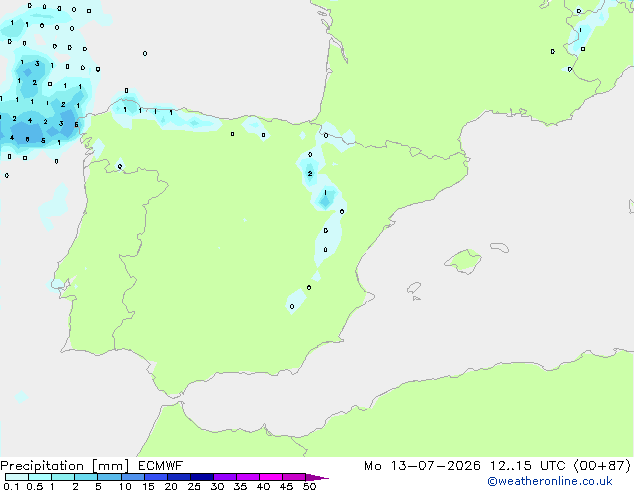Click the "35" legend scale label
Viewport: 634px width, 490px height.
pyautogui.click(x=240, y=486)
